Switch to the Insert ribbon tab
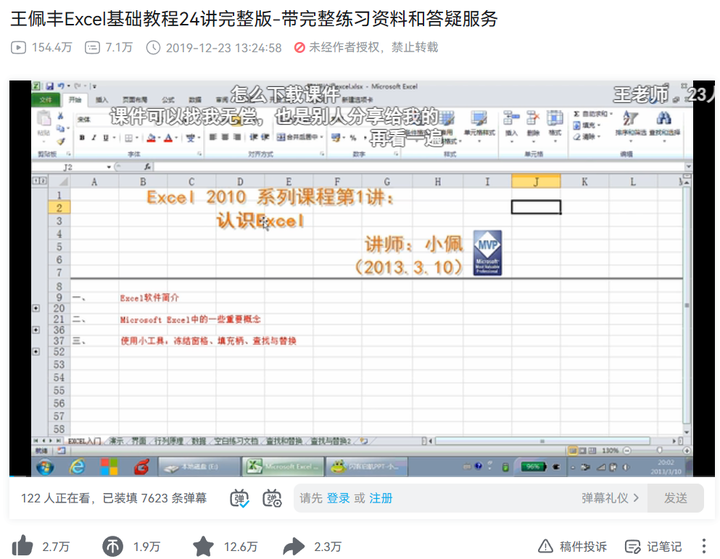Screen dimensions: 720x559 pyautogui.click(x=102, y=100)
